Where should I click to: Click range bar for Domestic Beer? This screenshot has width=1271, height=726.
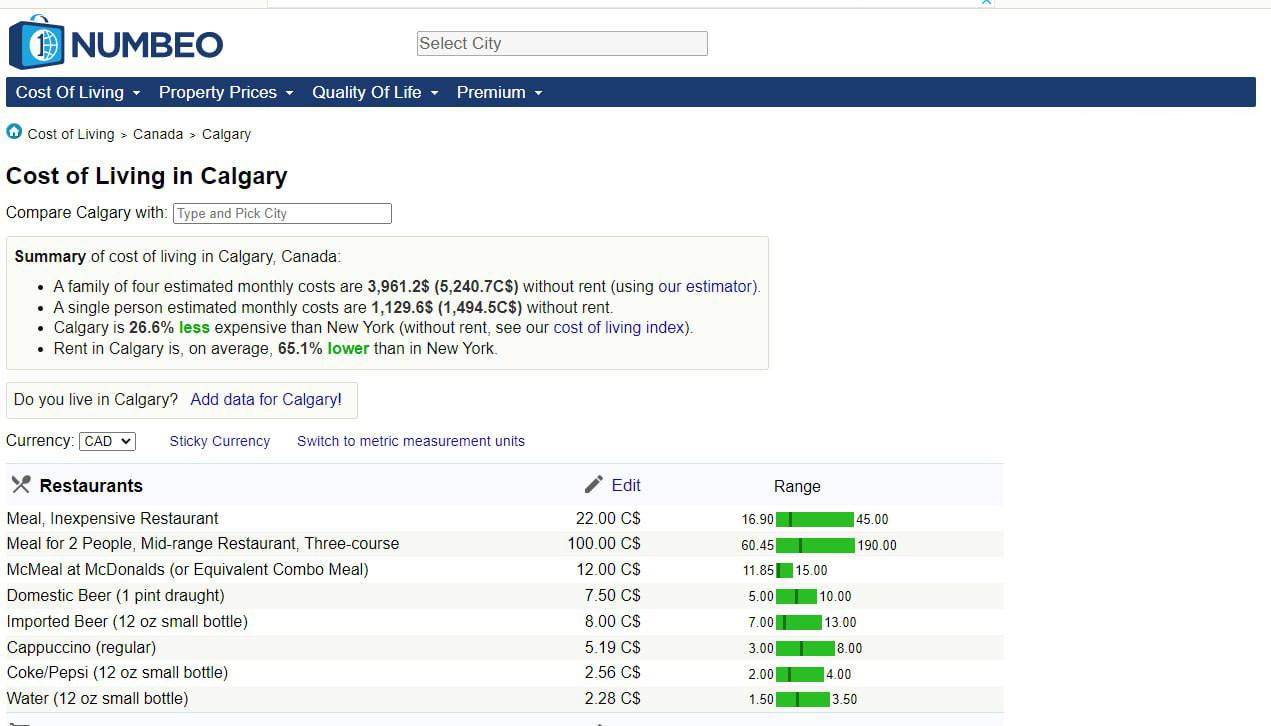[x=796, y=596]
